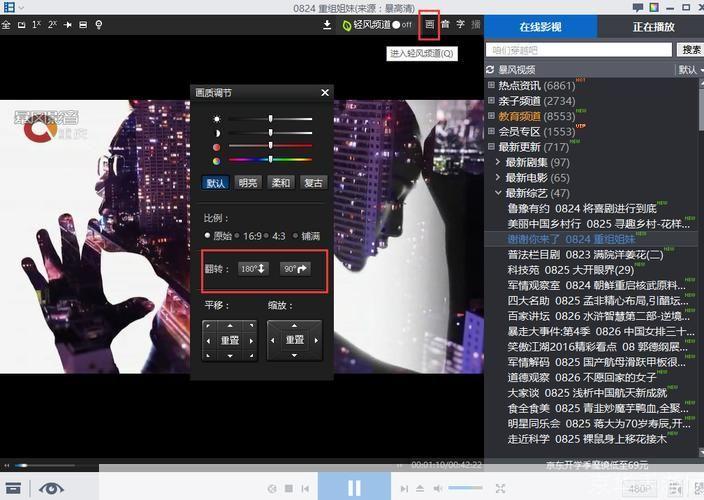The image size is (704, 500).
Task: Expand the 热点资讯 category
Action: coord(492,86)
